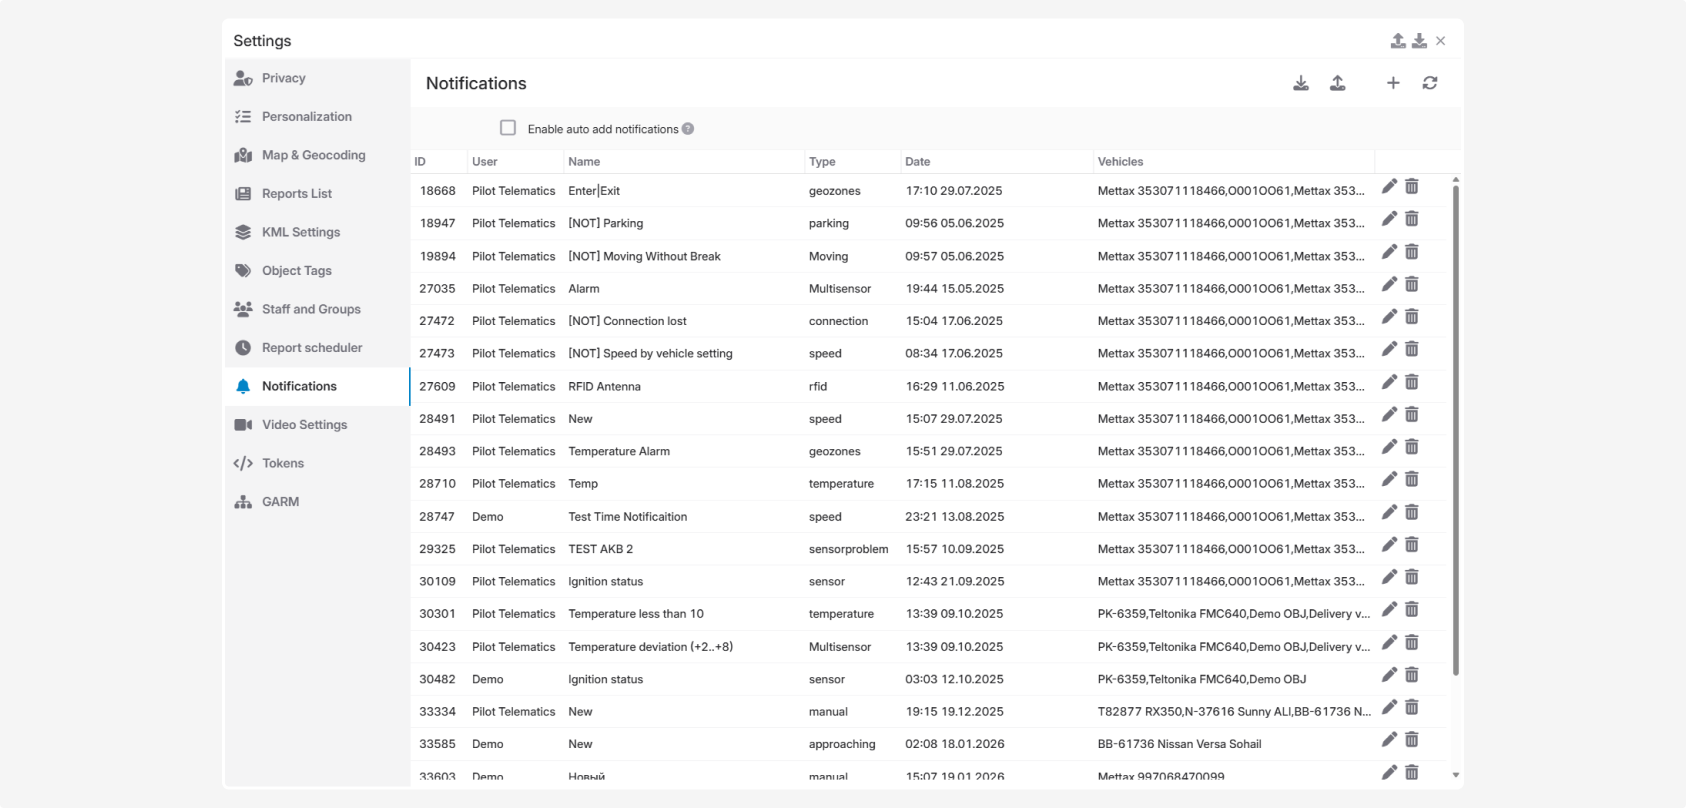
Task: Edit the Enter|Exit notification
Action: (1389, 187)
